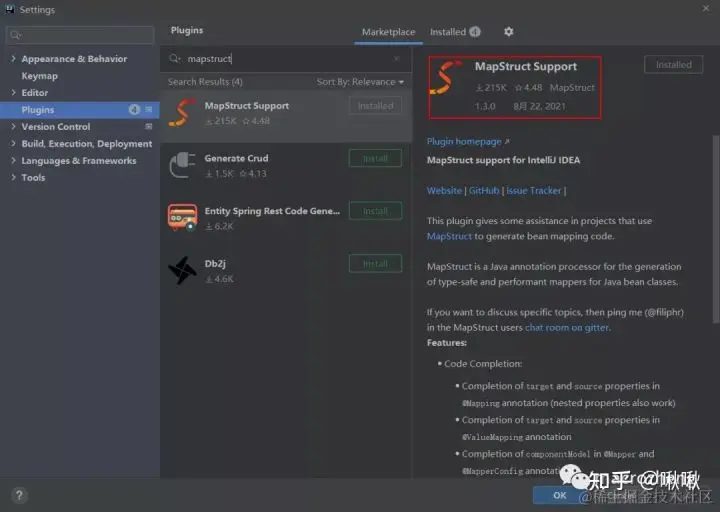This screenshot has width=720, height=512.
Task: Click Version Control project-level icon
Action: click(x=149, y=126)
